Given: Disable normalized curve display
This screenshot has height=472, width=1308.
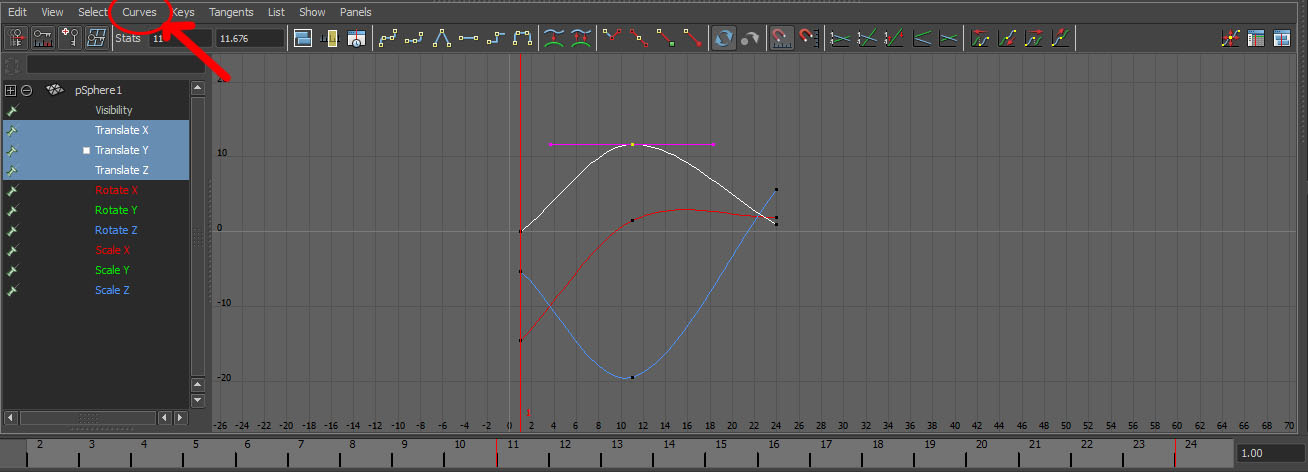Looking at the screenshot, I should point(867,38).
